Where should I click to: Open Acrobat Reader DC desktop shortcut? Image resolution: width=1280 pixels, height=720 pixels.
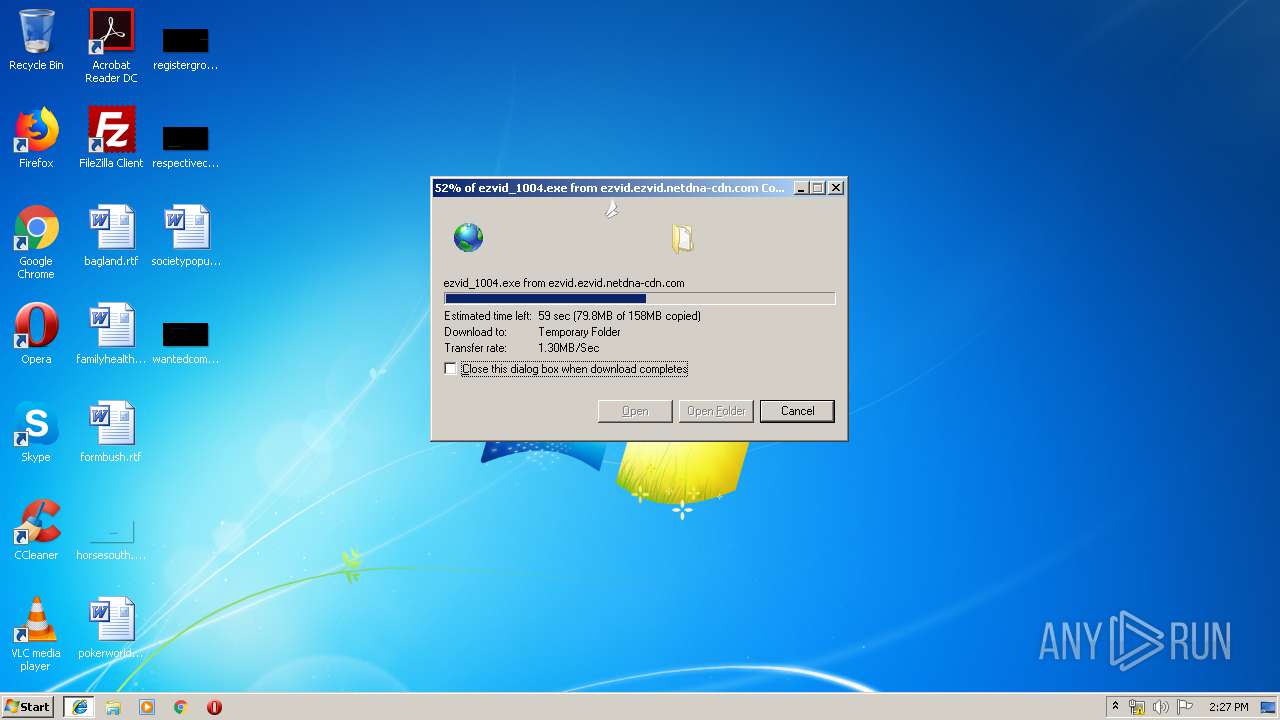click(x=111, y=46)
